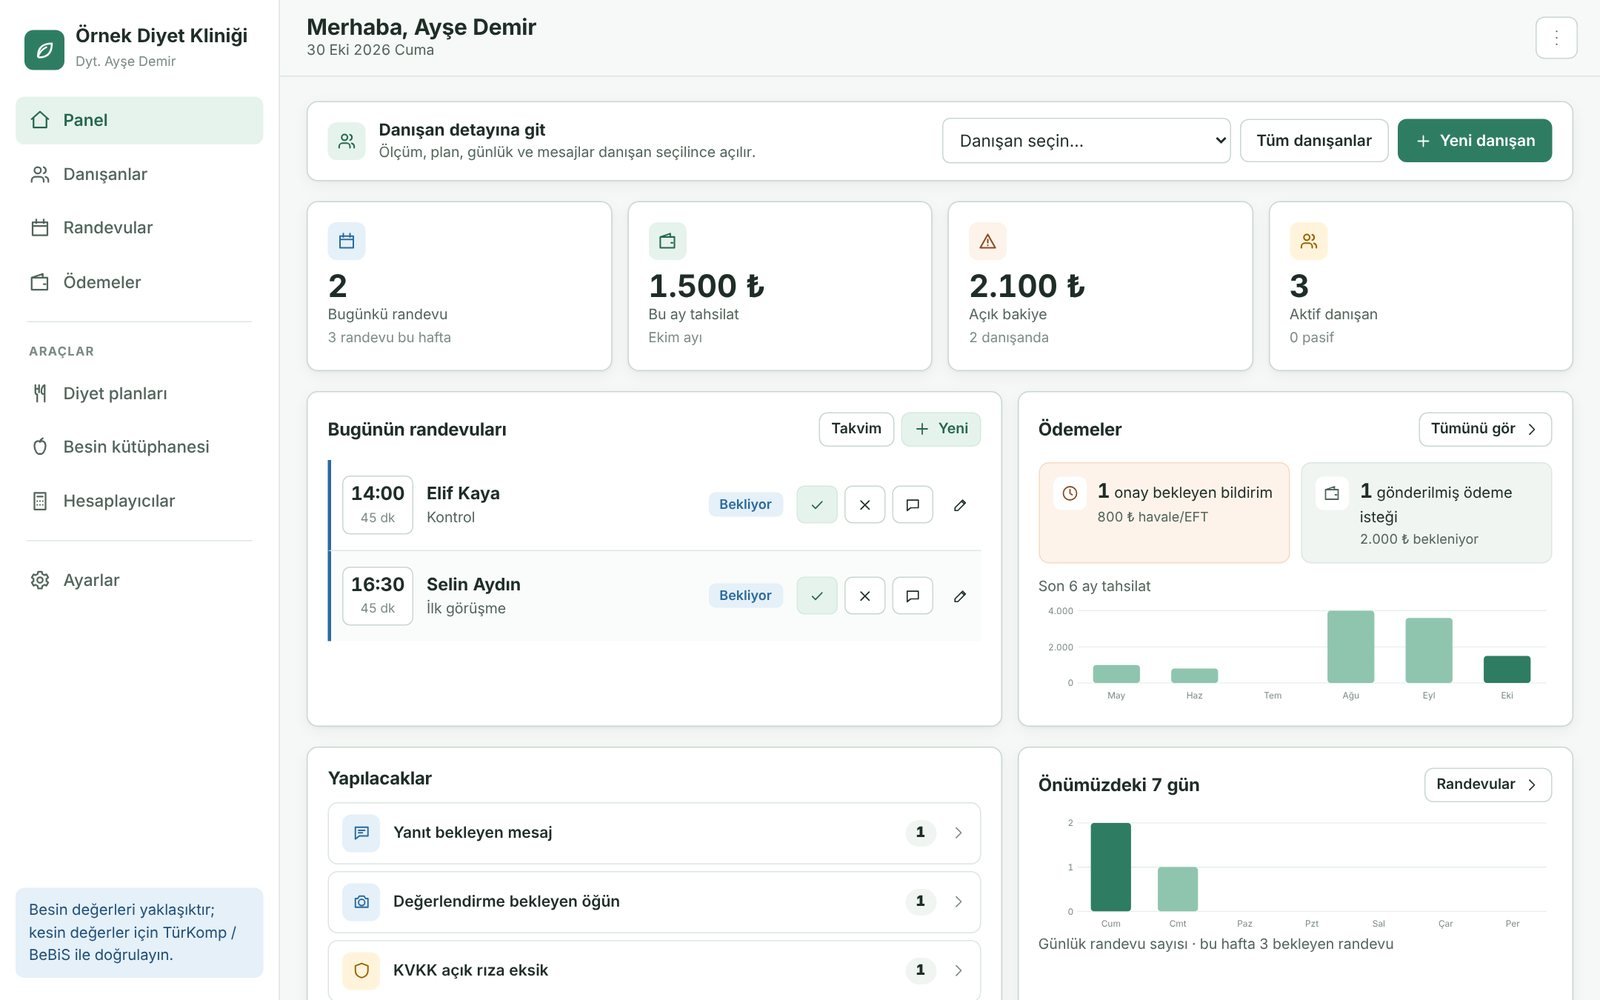1600x1000 pixels.
Task: Confirm Elif Kaya's 14:00 appointment with the checkmark
Action: click(x=817, y=505)
